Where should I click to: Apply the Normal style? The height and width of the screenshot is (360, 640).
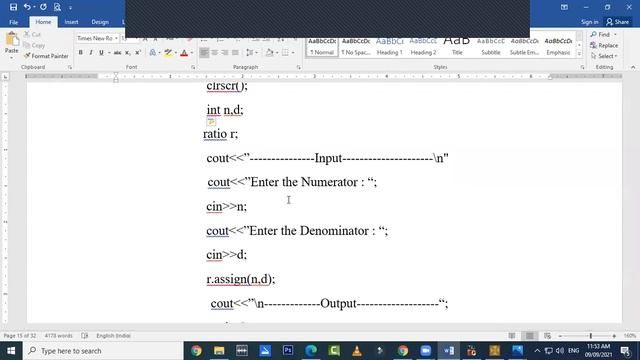pyautogui.click(x=322, y=46)
